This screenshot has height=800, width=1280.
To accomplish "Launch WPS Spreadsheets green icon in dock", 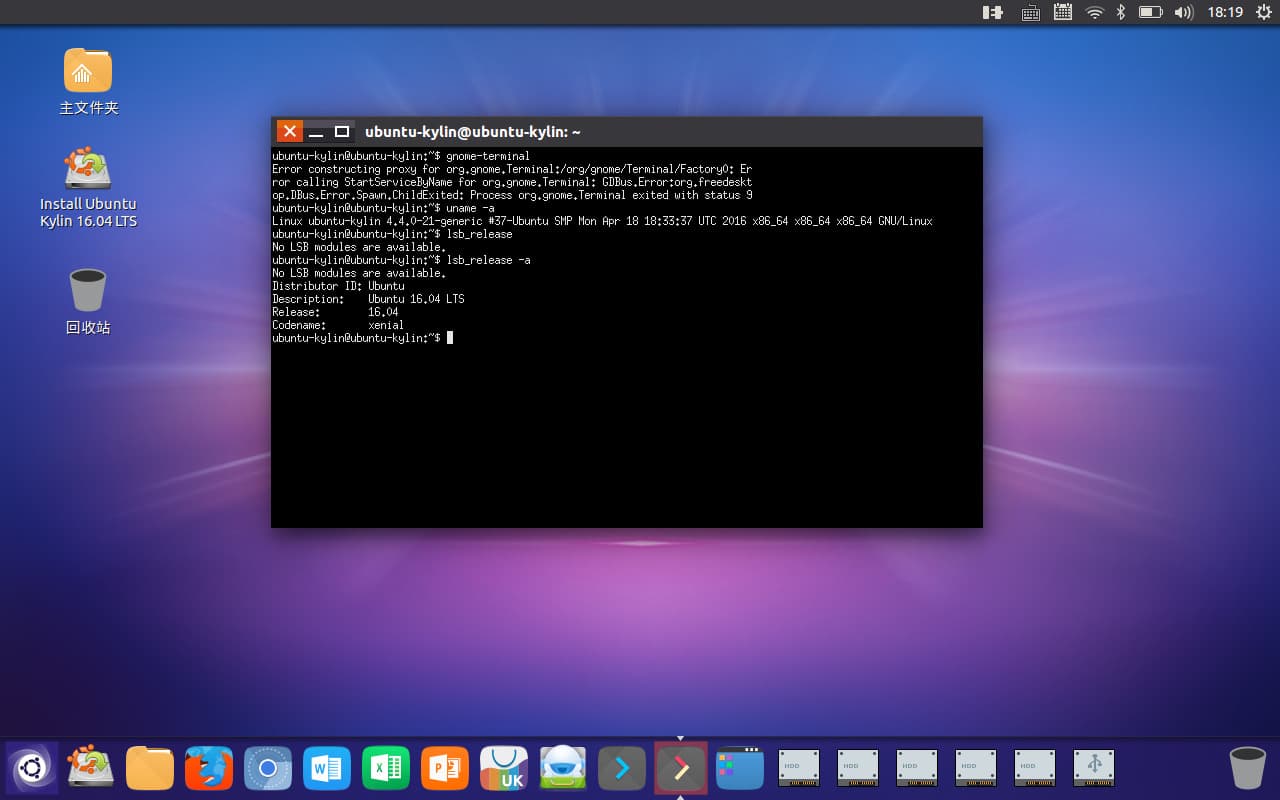I will [x=386, y=768].
